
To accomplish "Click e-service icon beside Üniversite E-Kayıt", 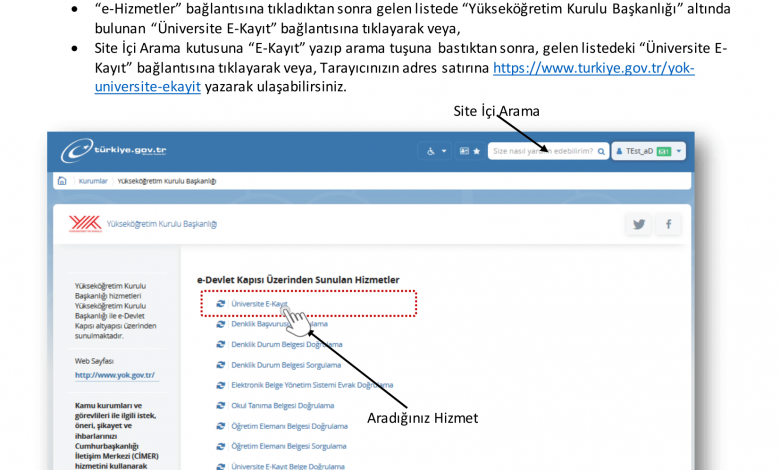I will point(220,303).
